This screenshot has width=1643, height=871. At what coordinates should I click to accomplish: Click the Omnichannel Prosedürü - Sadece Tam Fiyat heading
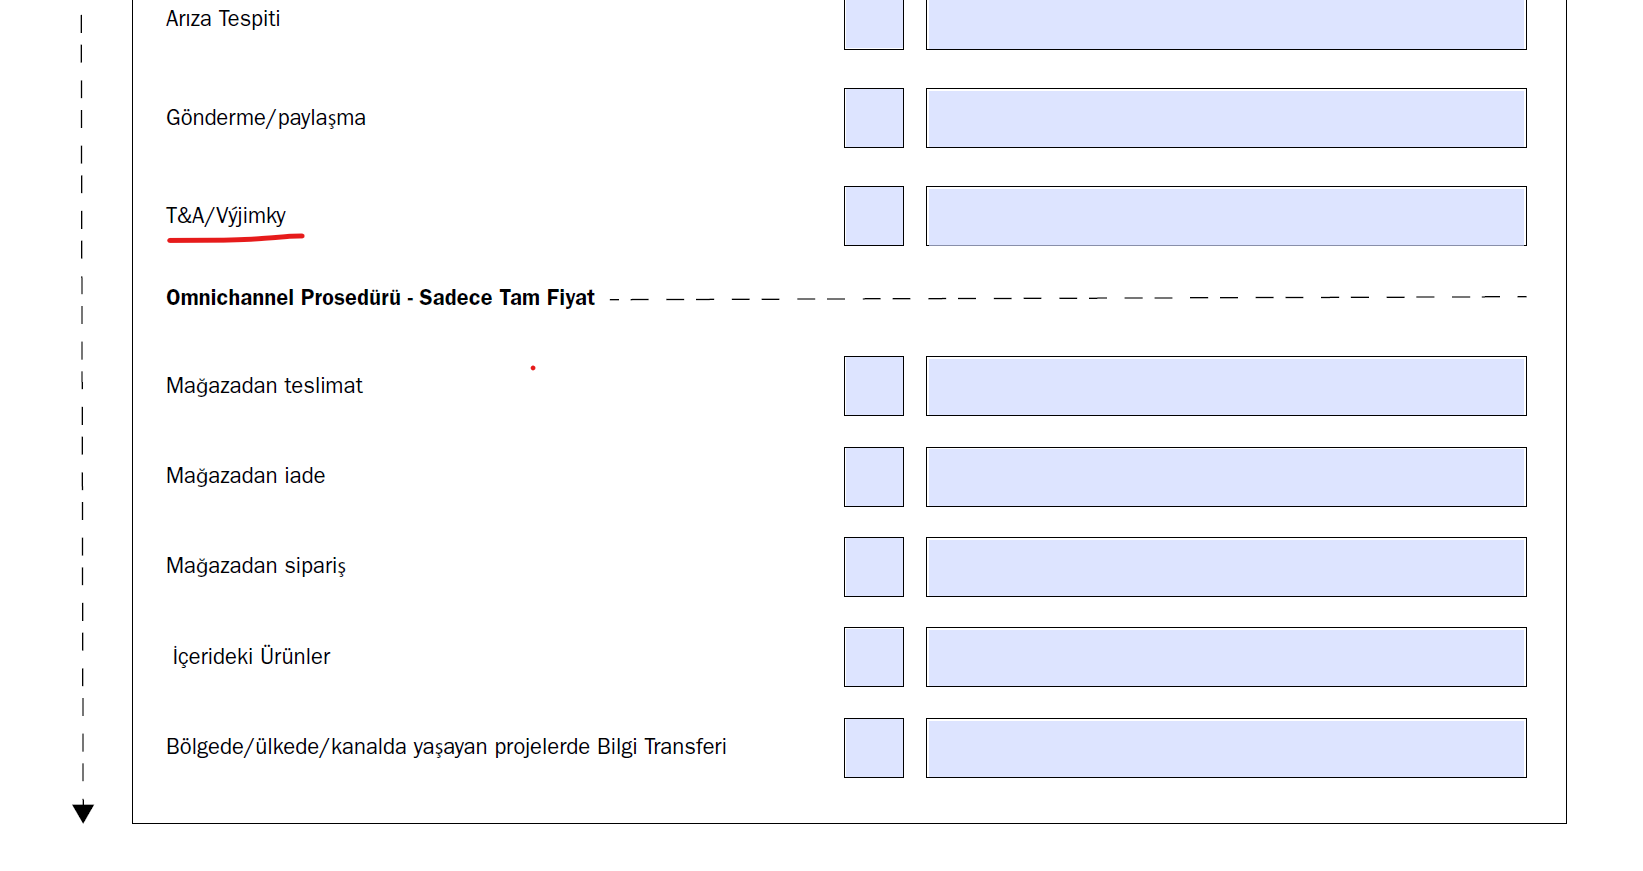point(380,298)
